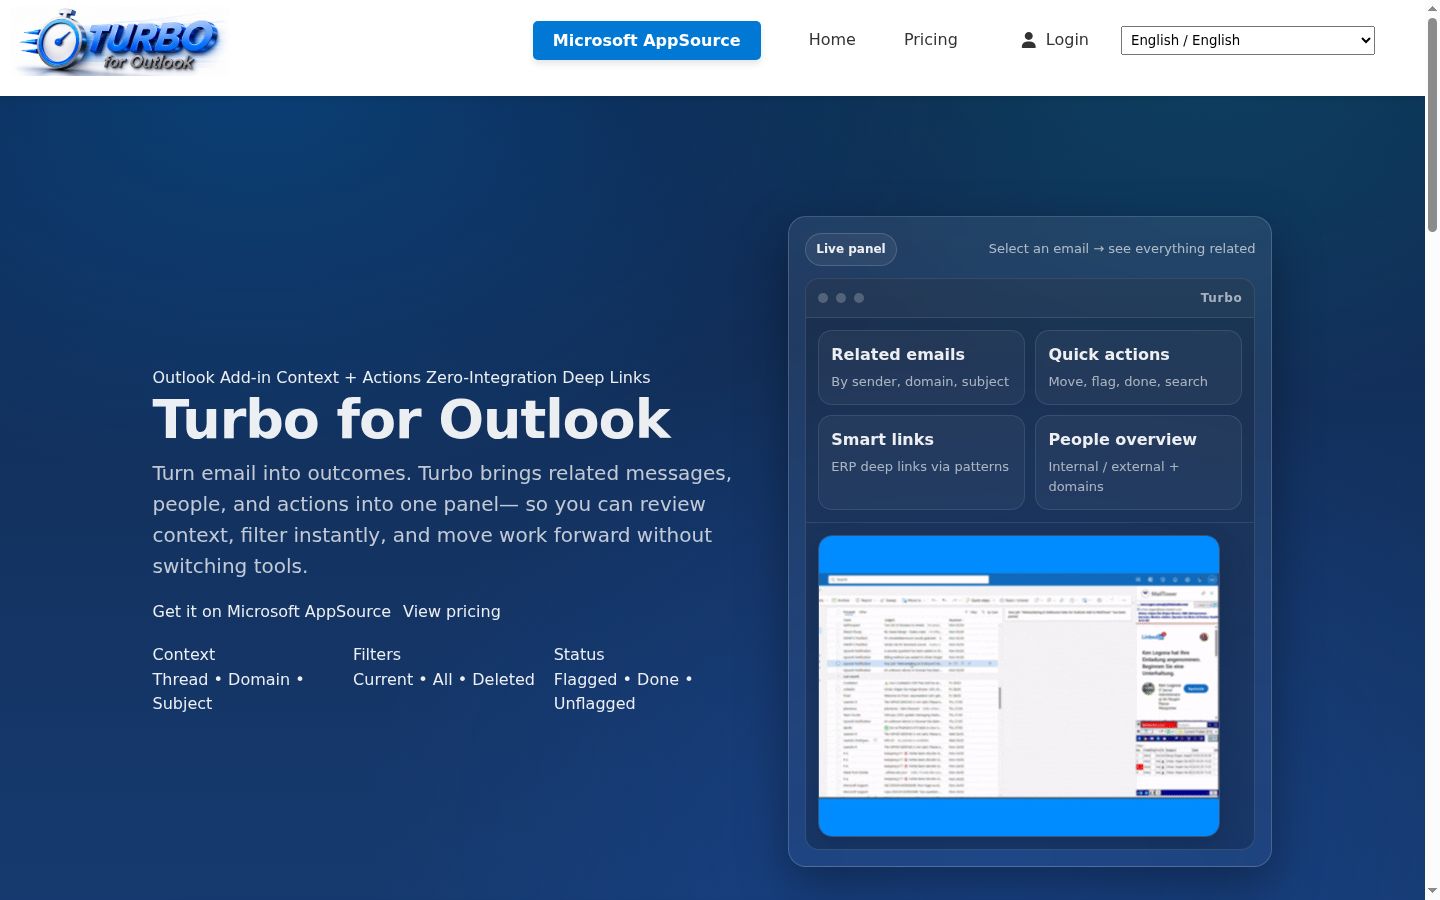Click the Turbo for Outlook heading
Screen dimensions: 1440x900
point(412,419)
